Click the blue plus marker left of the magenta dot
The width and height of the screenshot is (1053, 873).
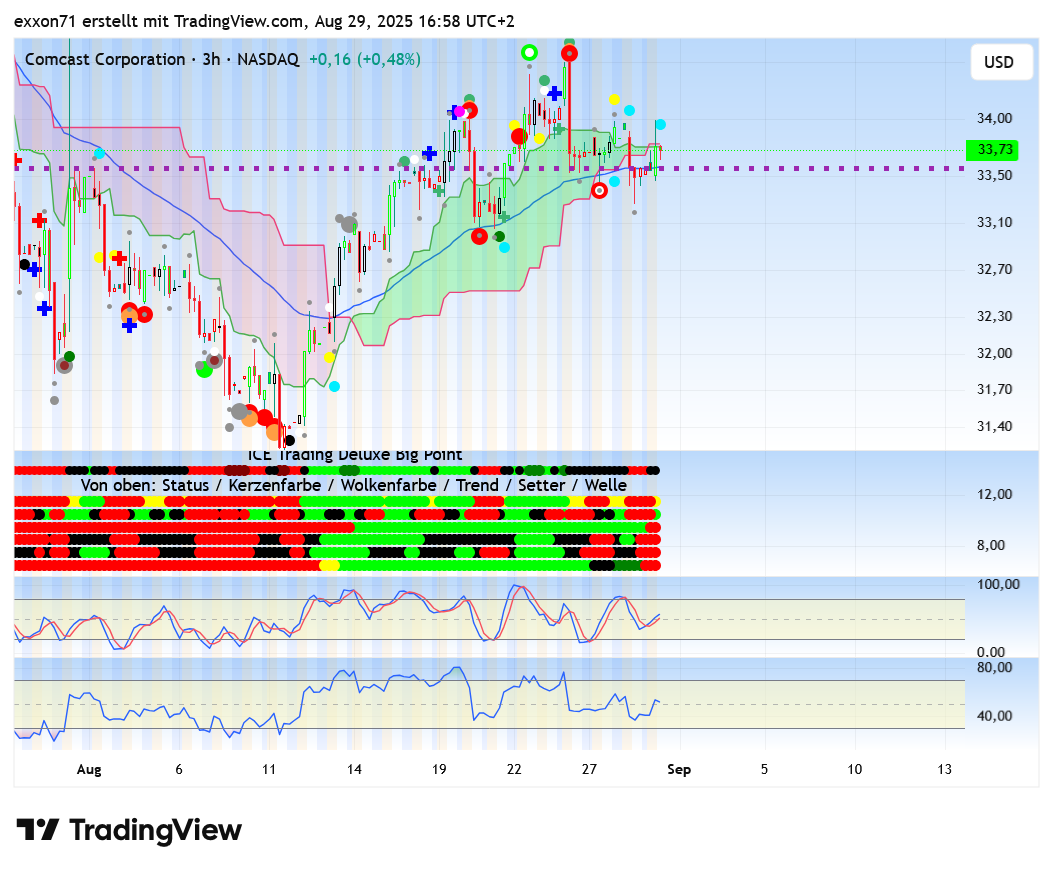[452, 112]
